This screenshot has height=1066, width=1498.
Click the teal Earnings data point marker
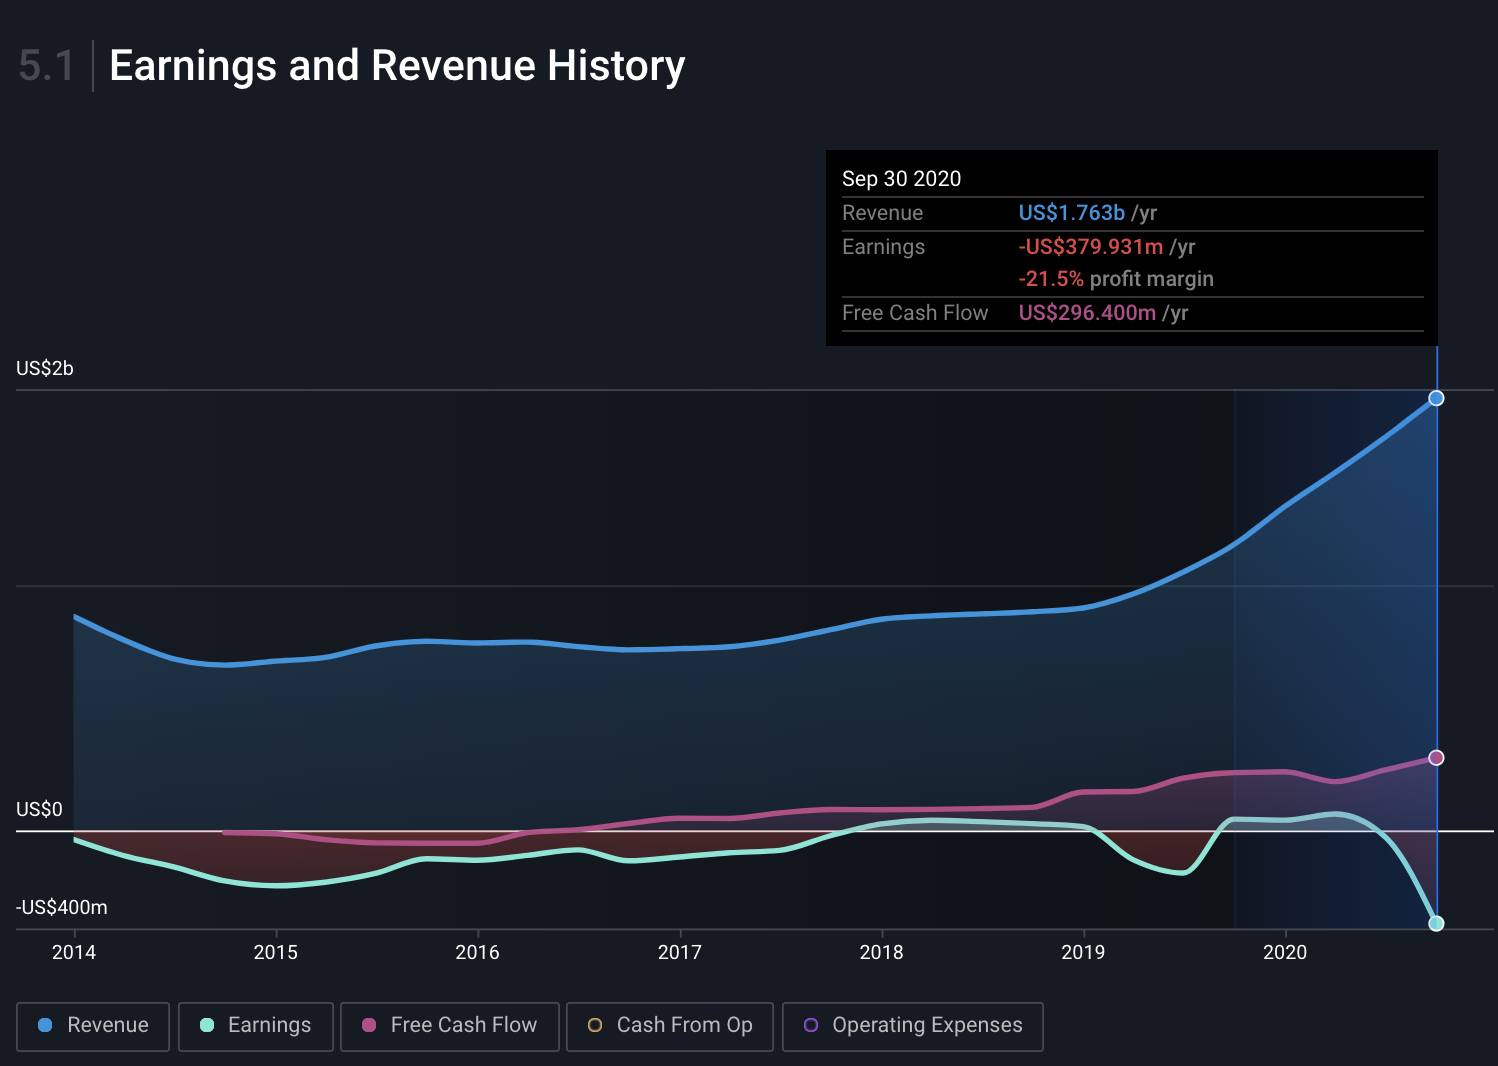tap(1436, 923)
